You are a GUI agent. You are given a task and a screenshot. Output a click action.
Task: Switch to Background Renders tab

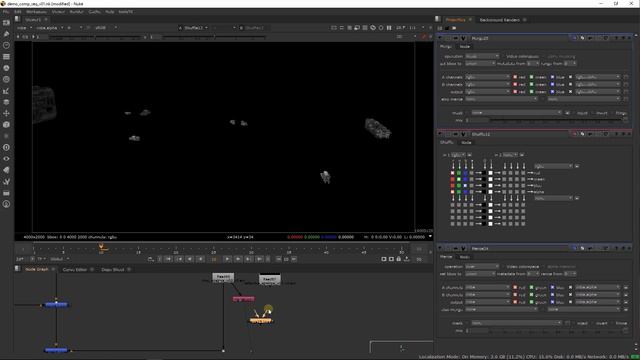tap(500, 20)
